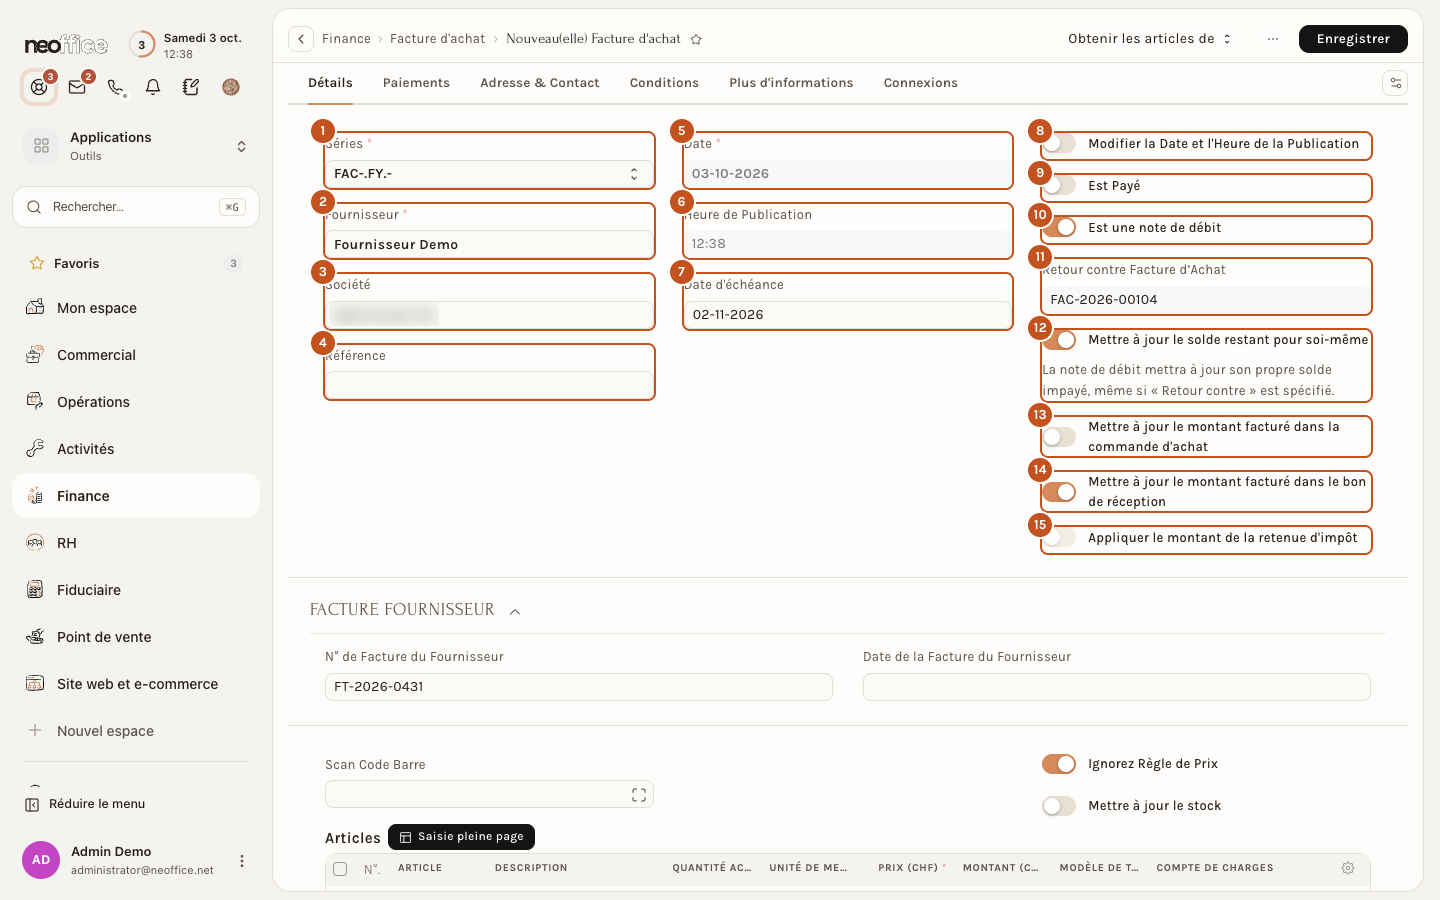The width and height of the screenshot is (1440, 900).
Task: Open the three-dot more options menu
Action: [1272, 39]
